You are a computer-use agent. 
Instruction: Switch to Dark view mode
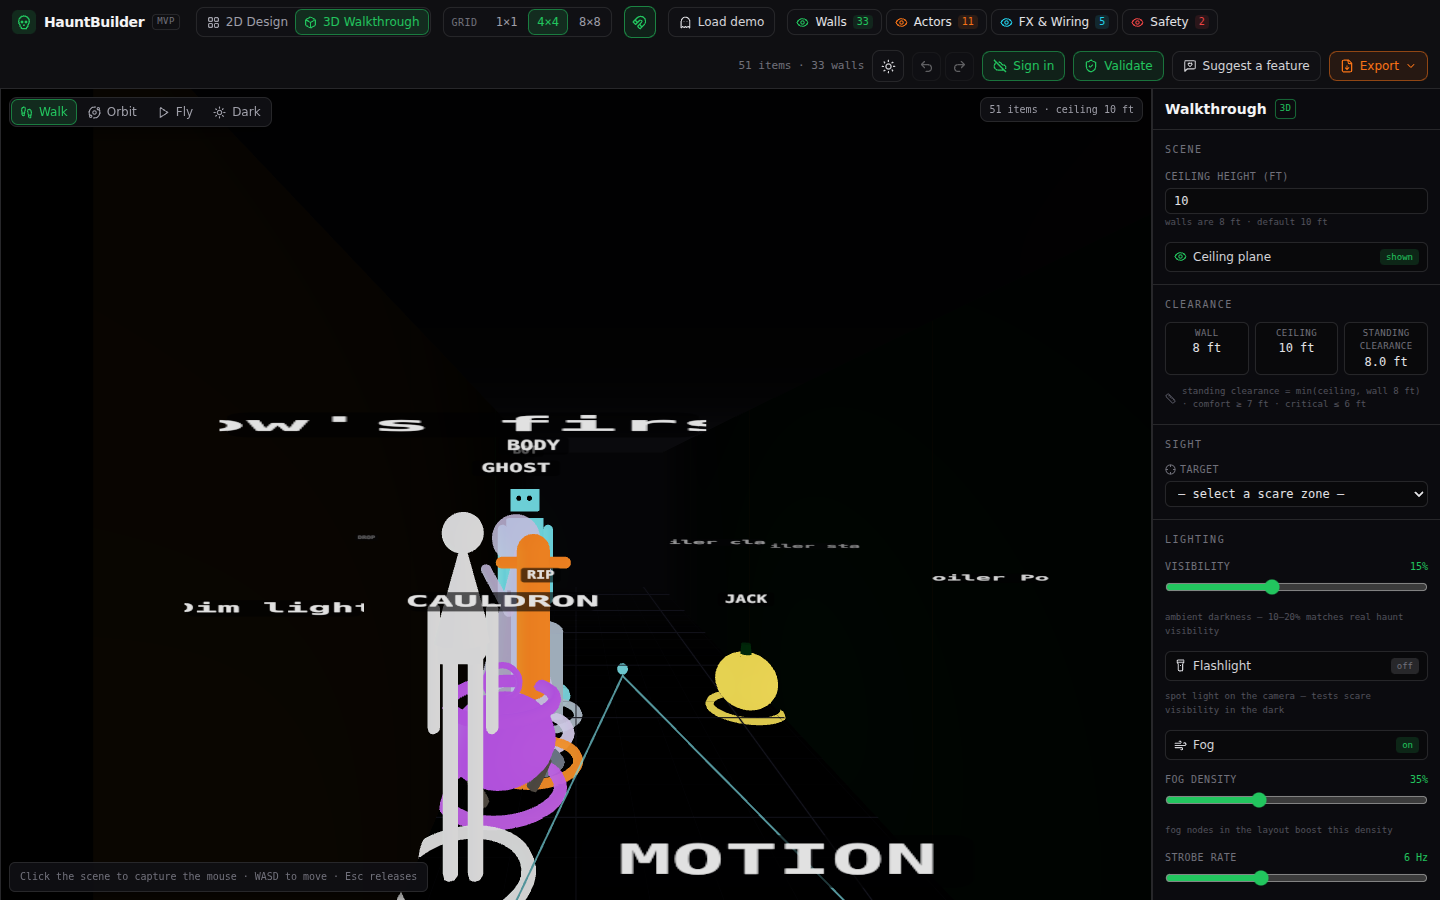pyautogui.click(x=237, y=112)
